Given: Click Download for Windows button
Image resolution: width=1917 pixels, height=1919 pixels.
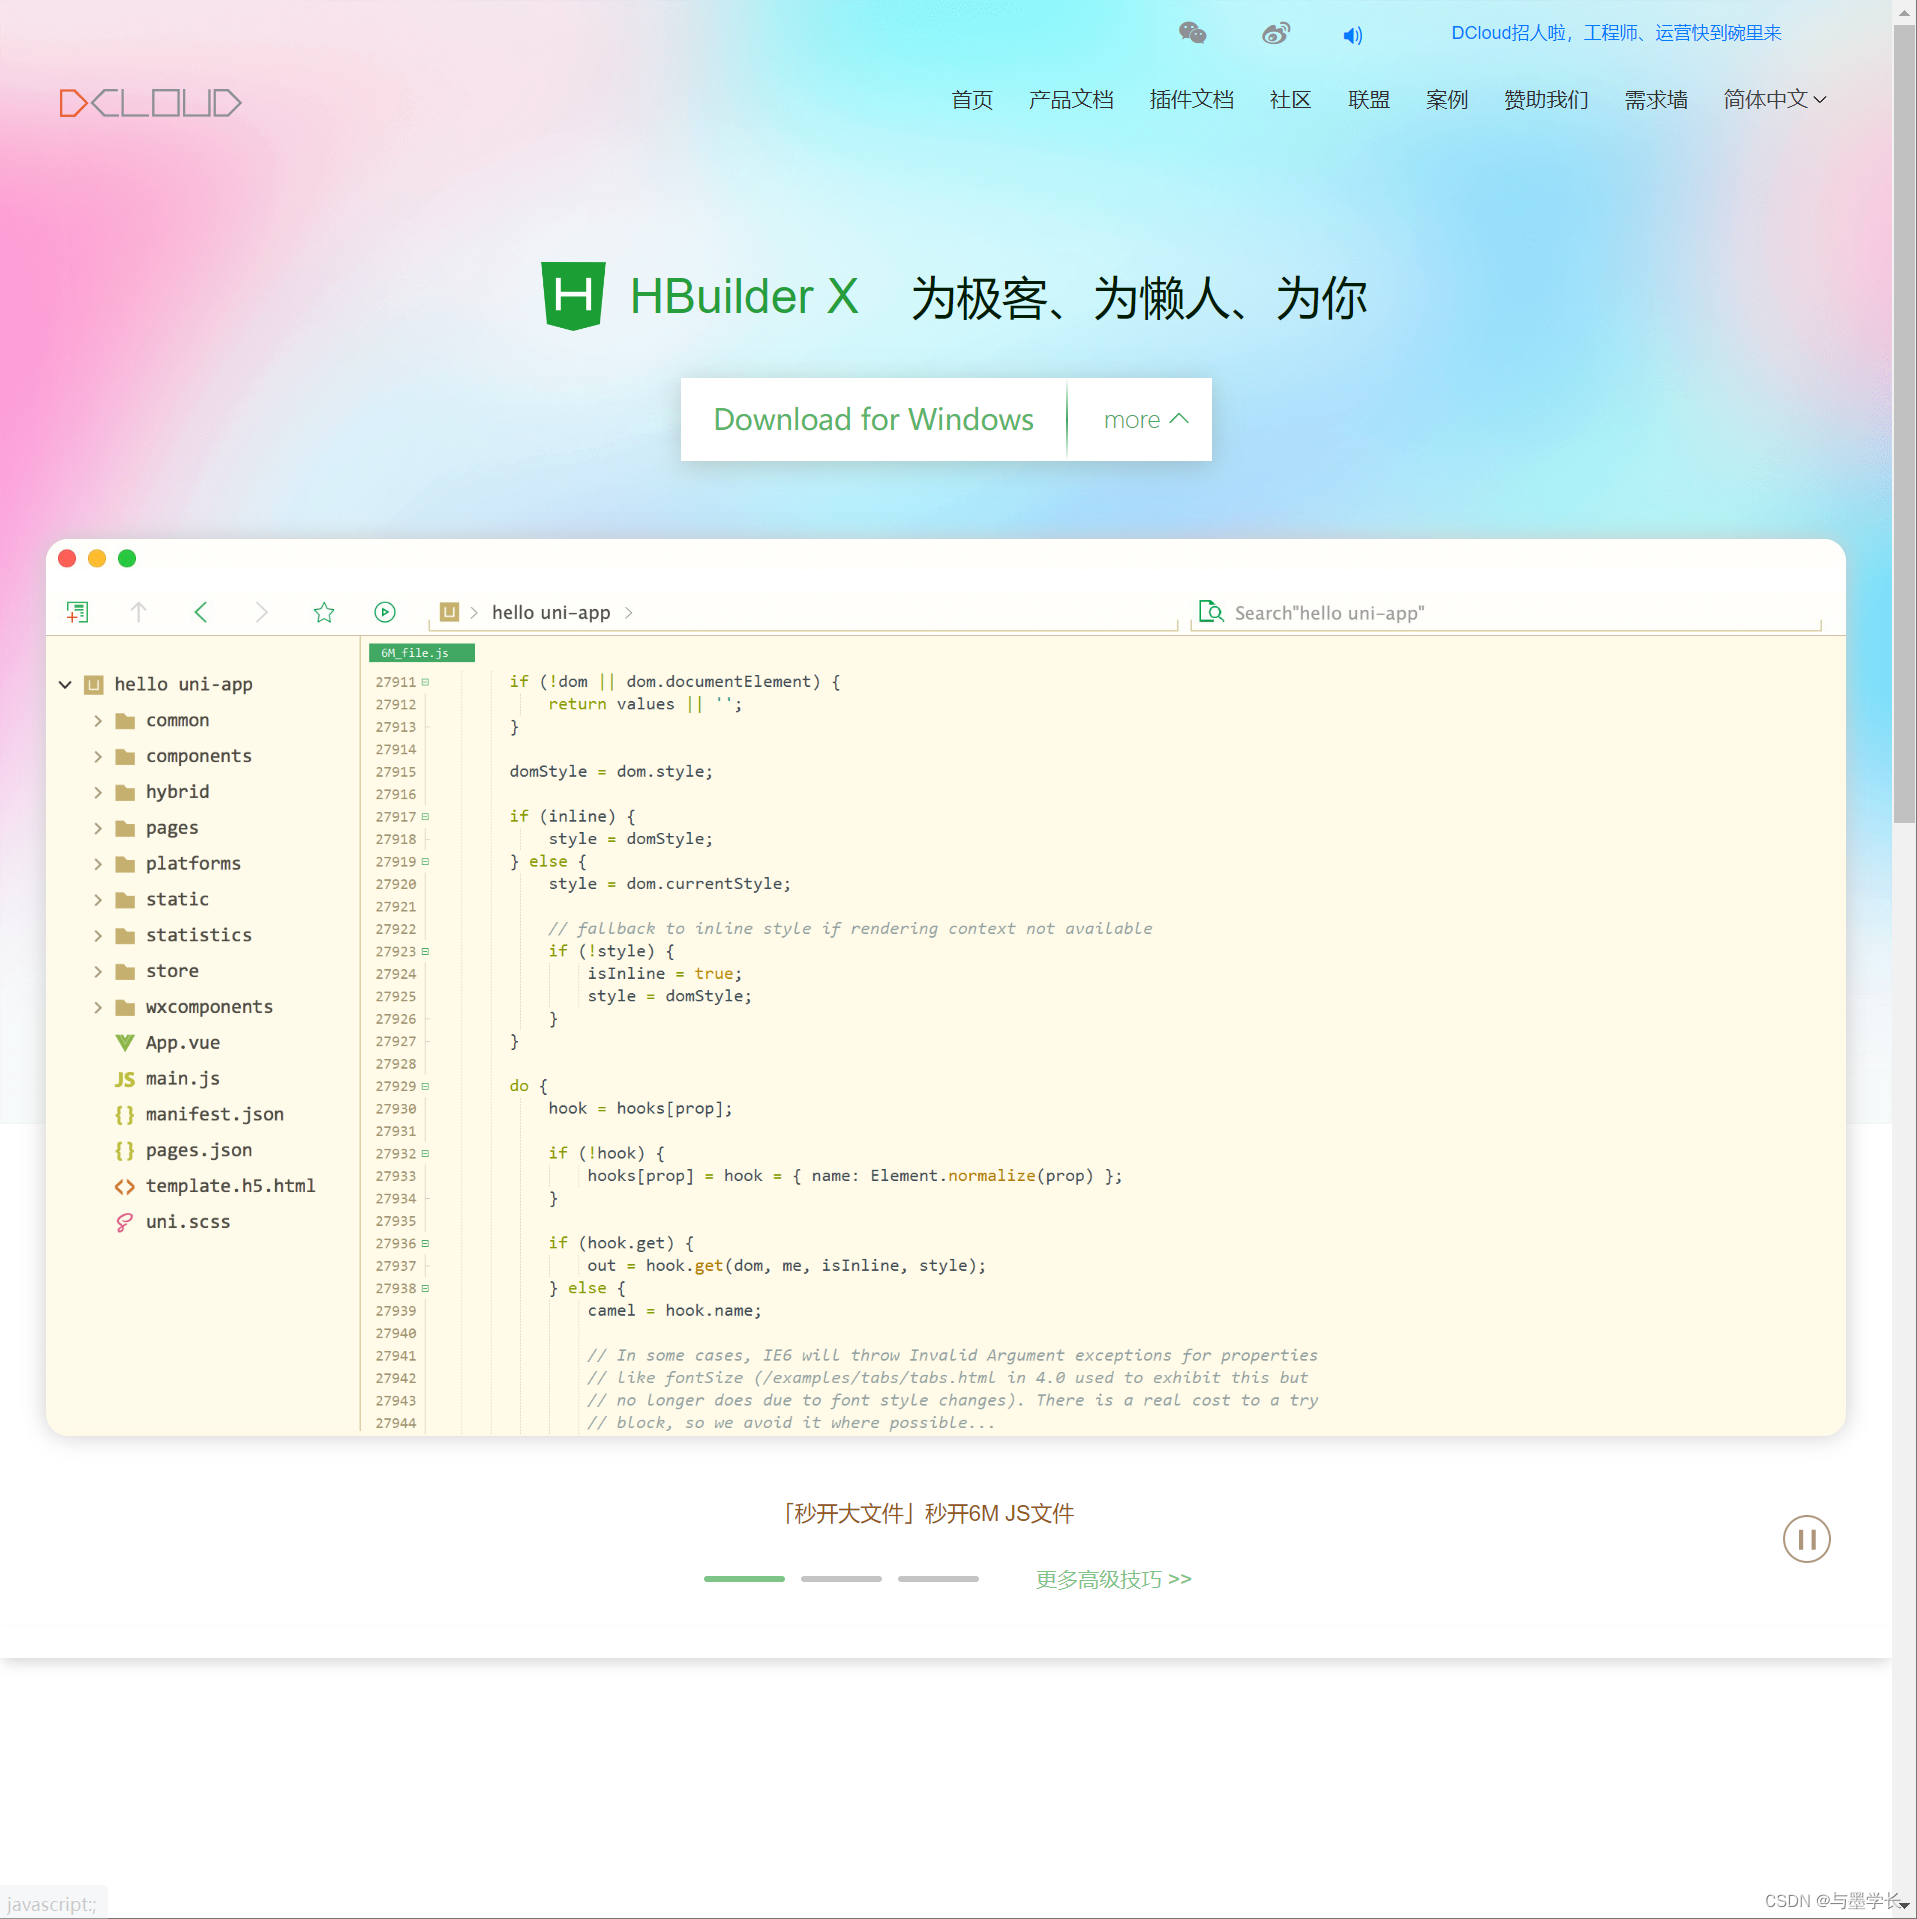Looking at the screenshot, I should tap(873, 420).
